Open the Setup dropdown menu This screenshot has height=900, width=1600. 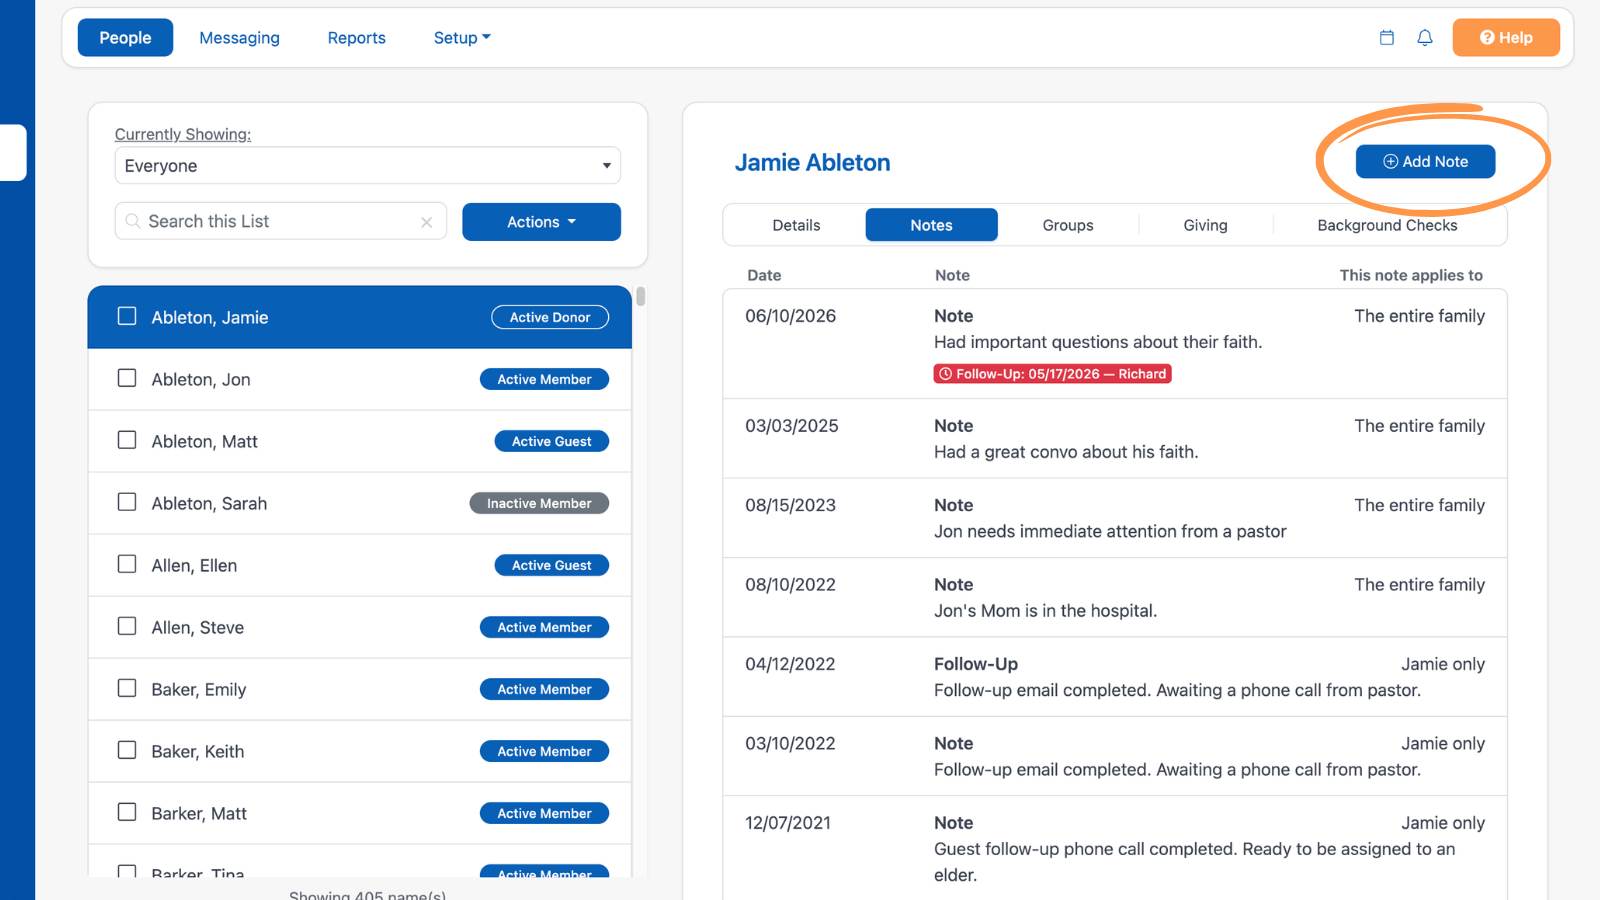tap(462, 38)
